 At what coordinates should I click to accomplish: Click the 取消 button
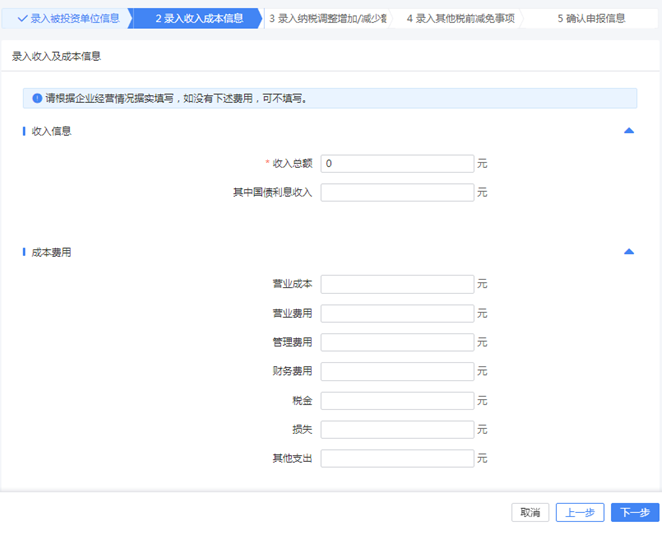pyautogui.click(x=530, y=512)
